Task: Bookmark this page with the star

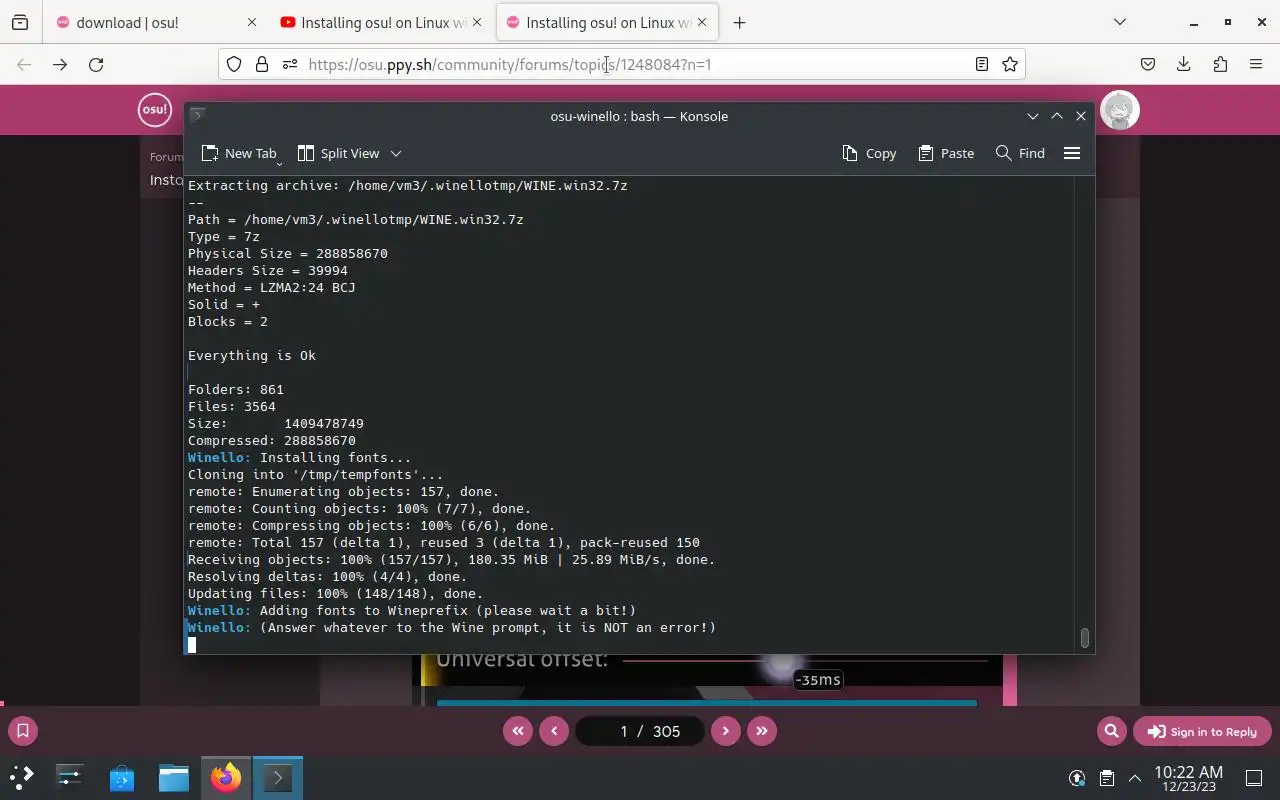Action: pos(1010,64)
